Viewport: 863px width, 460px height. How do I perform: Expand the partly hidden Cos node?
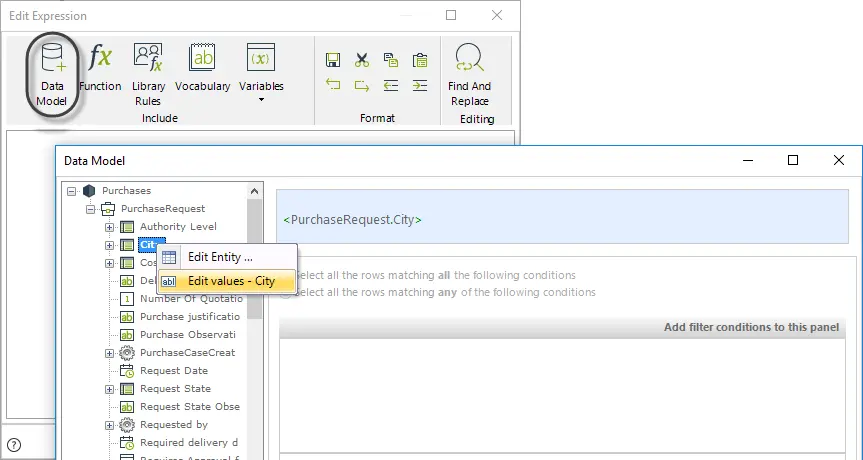[x=110, y=263]
